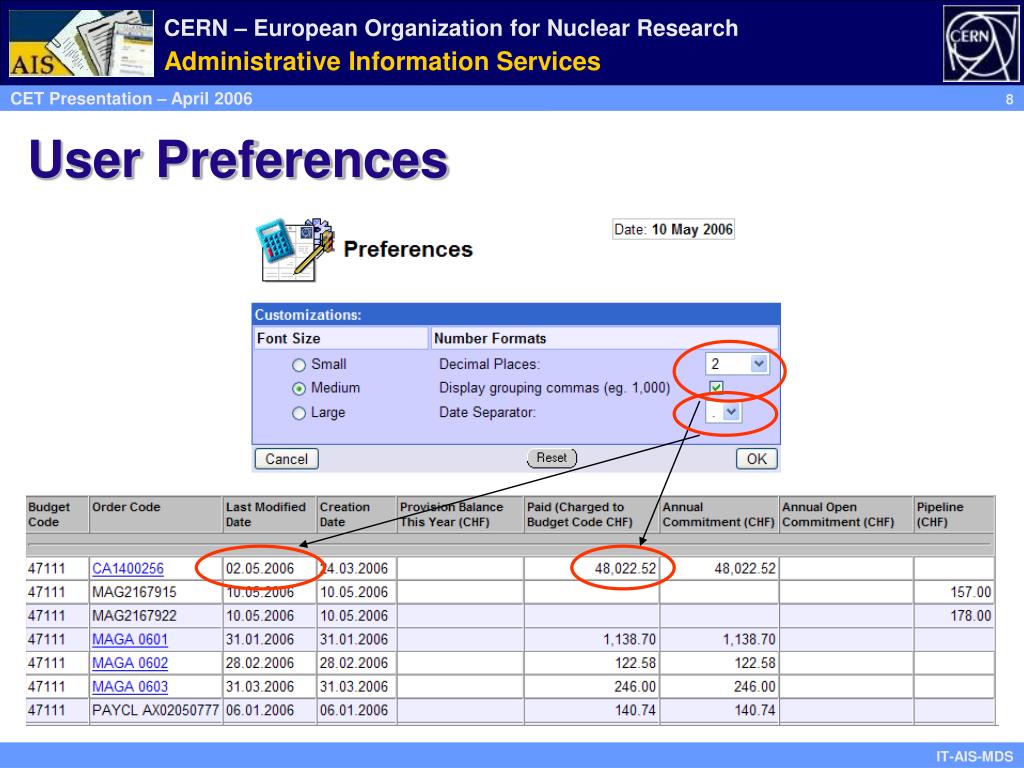Select the Small font size option

[x=299, y=365]
